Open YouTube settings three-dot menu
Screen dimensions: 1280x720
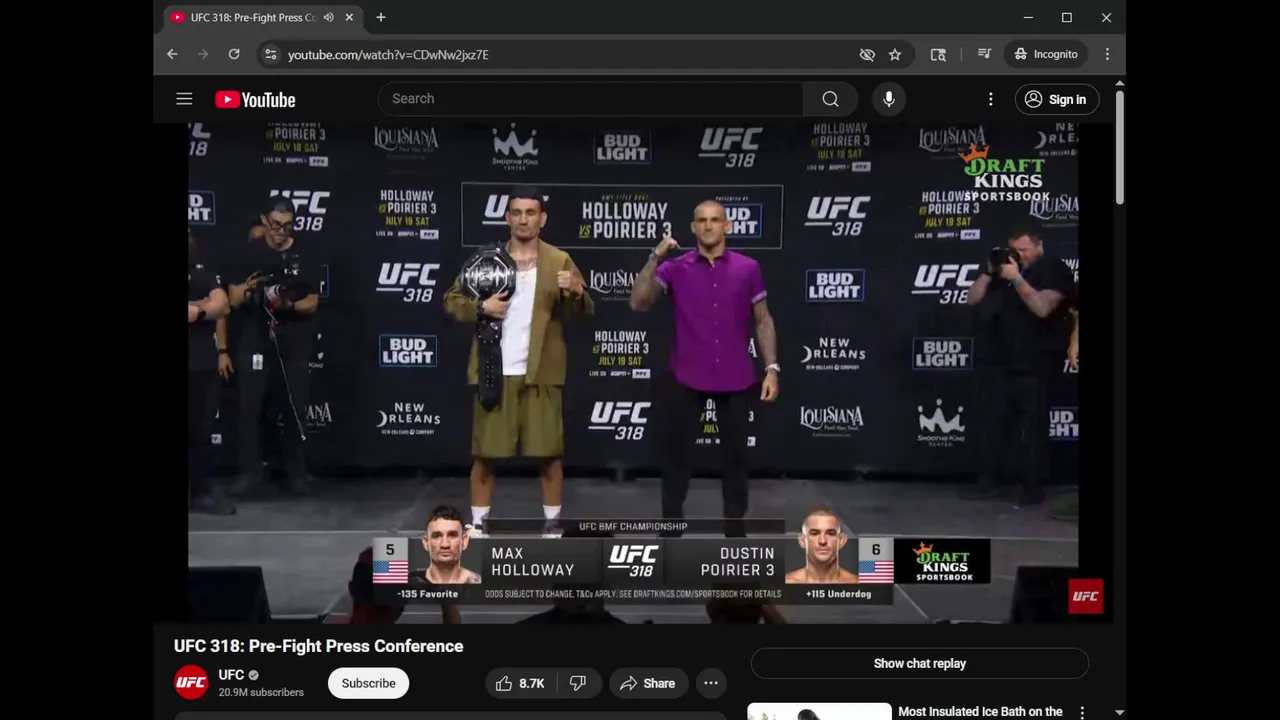tap(991, 99)
